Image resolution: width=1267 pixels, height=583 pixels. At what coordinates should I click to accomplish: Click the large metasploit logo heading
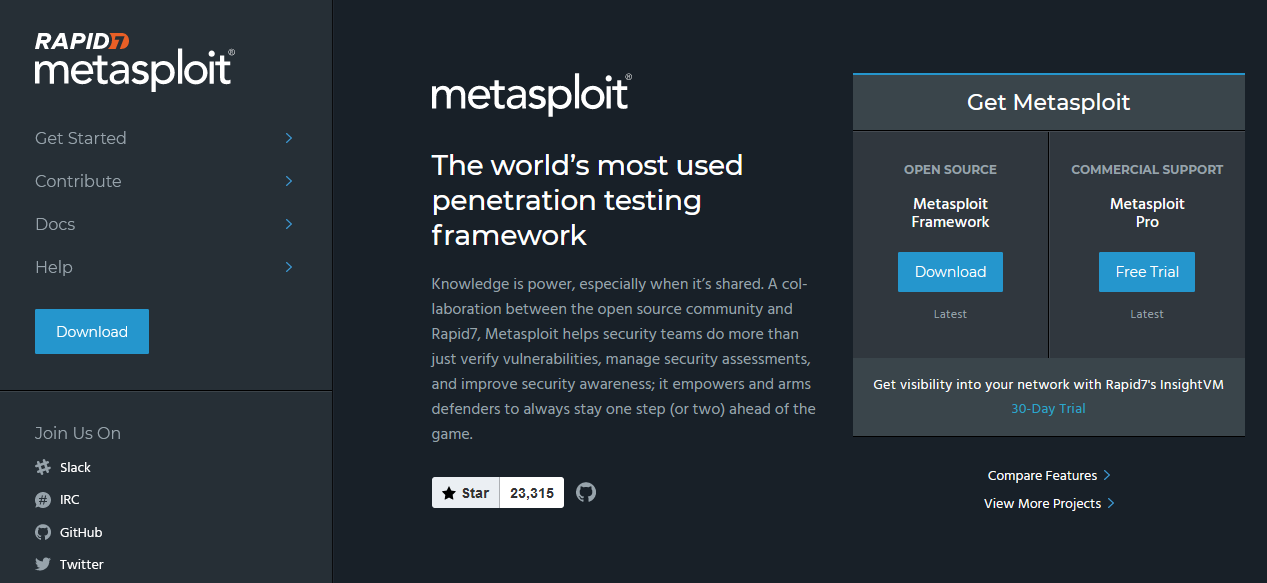point(531,95)
